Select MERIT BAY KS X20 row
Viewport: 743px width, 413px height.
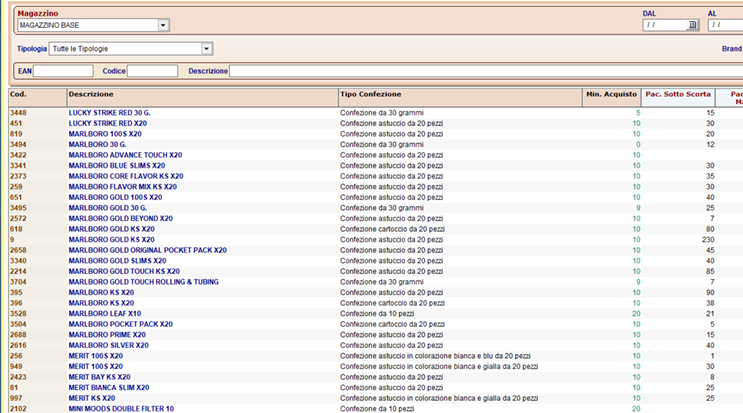376,377
